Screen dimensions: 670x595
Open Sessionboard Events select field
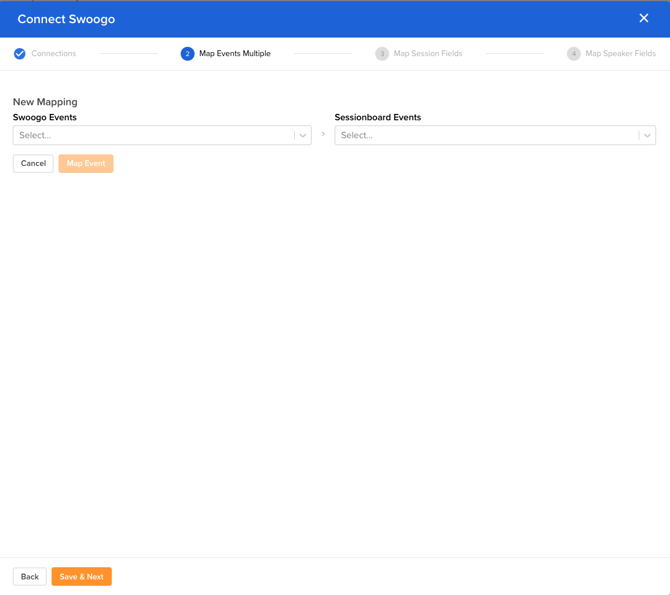click(x=495, y=135)
